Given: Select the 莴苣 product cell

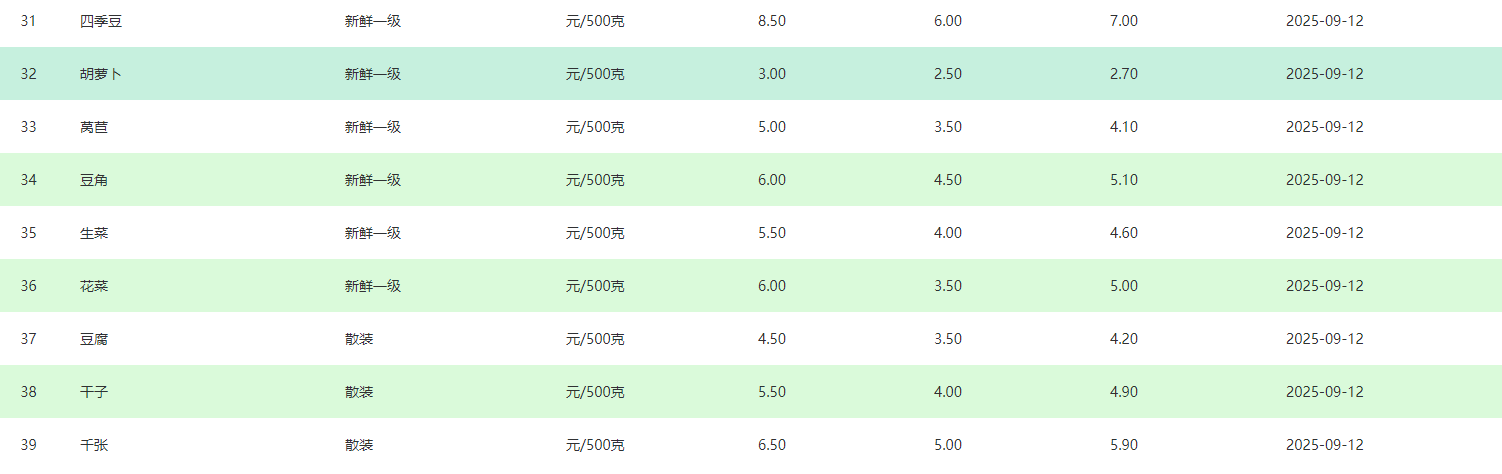Looking at the screenshot, I should (94, 127).
